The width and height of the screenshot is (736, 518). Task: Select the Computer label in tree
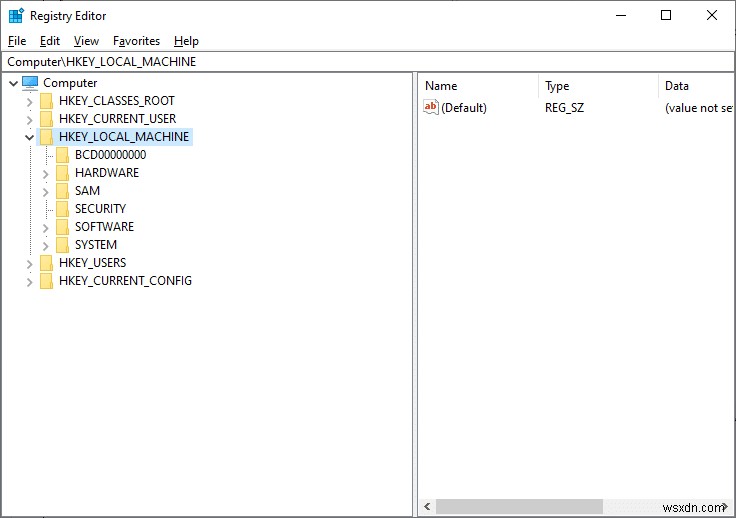(x=70, y=83)
